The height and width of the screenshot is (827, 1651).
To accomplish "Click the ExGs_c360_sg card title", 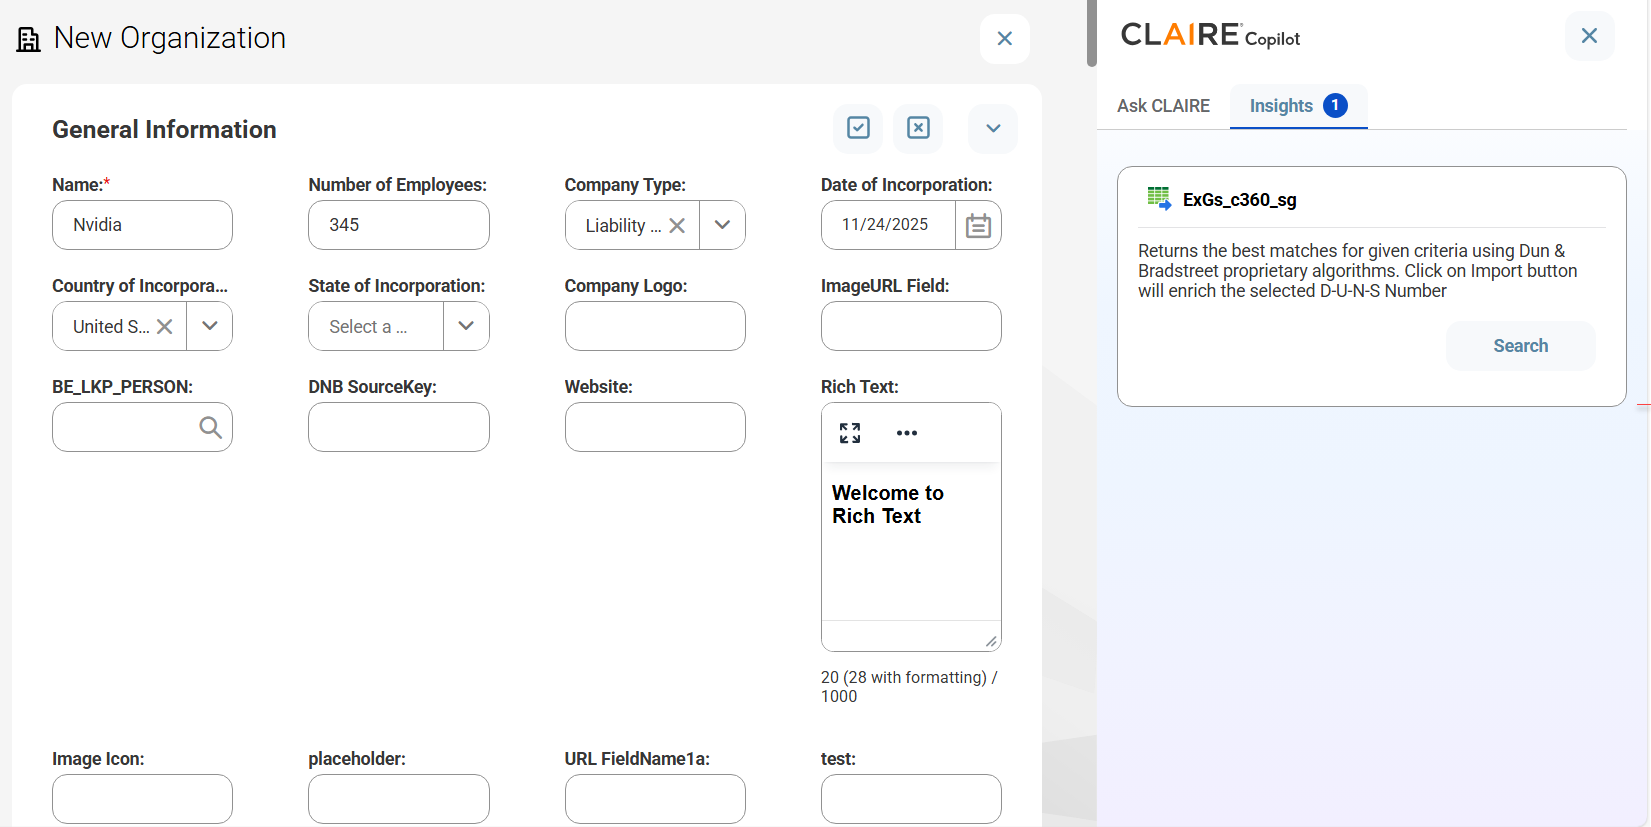I will [x=1239, y=200].
